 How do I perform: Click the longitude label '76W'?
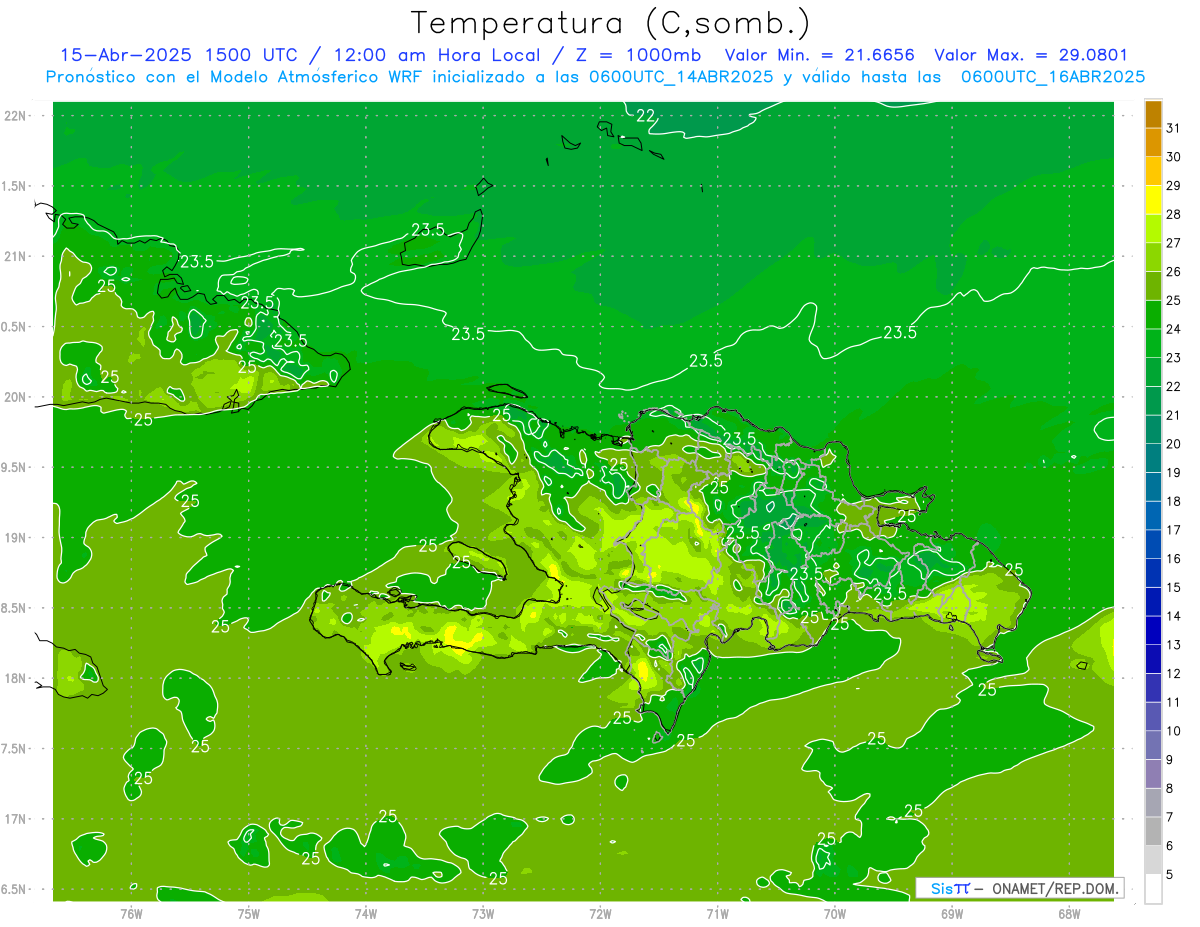131,914
